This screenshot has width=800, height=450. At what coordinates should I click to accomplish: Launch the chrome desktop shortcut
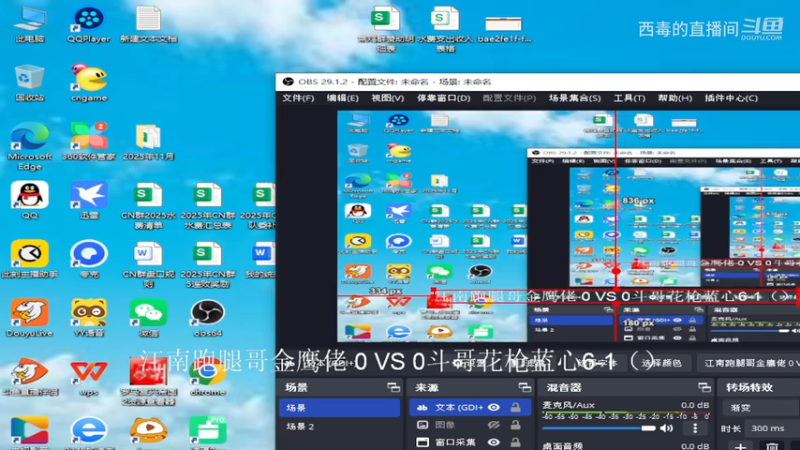click(207, 378)
